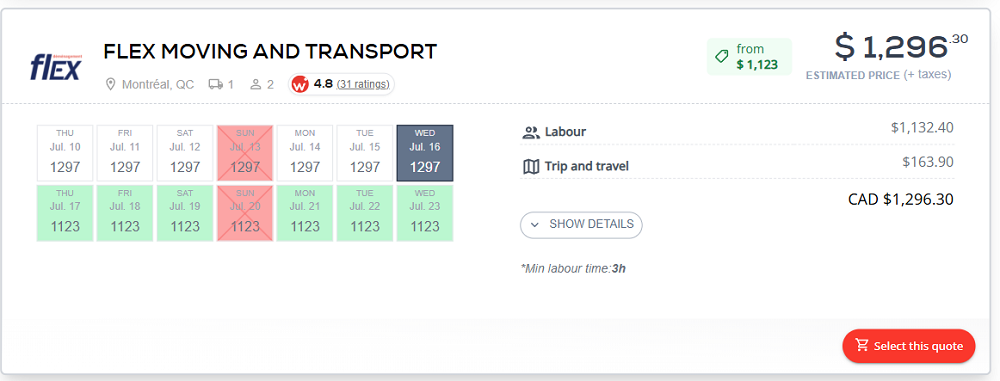1000x381 pixels.
Task: Expand SHOW DETAILS price breakdown
Action: coord(581,225)
